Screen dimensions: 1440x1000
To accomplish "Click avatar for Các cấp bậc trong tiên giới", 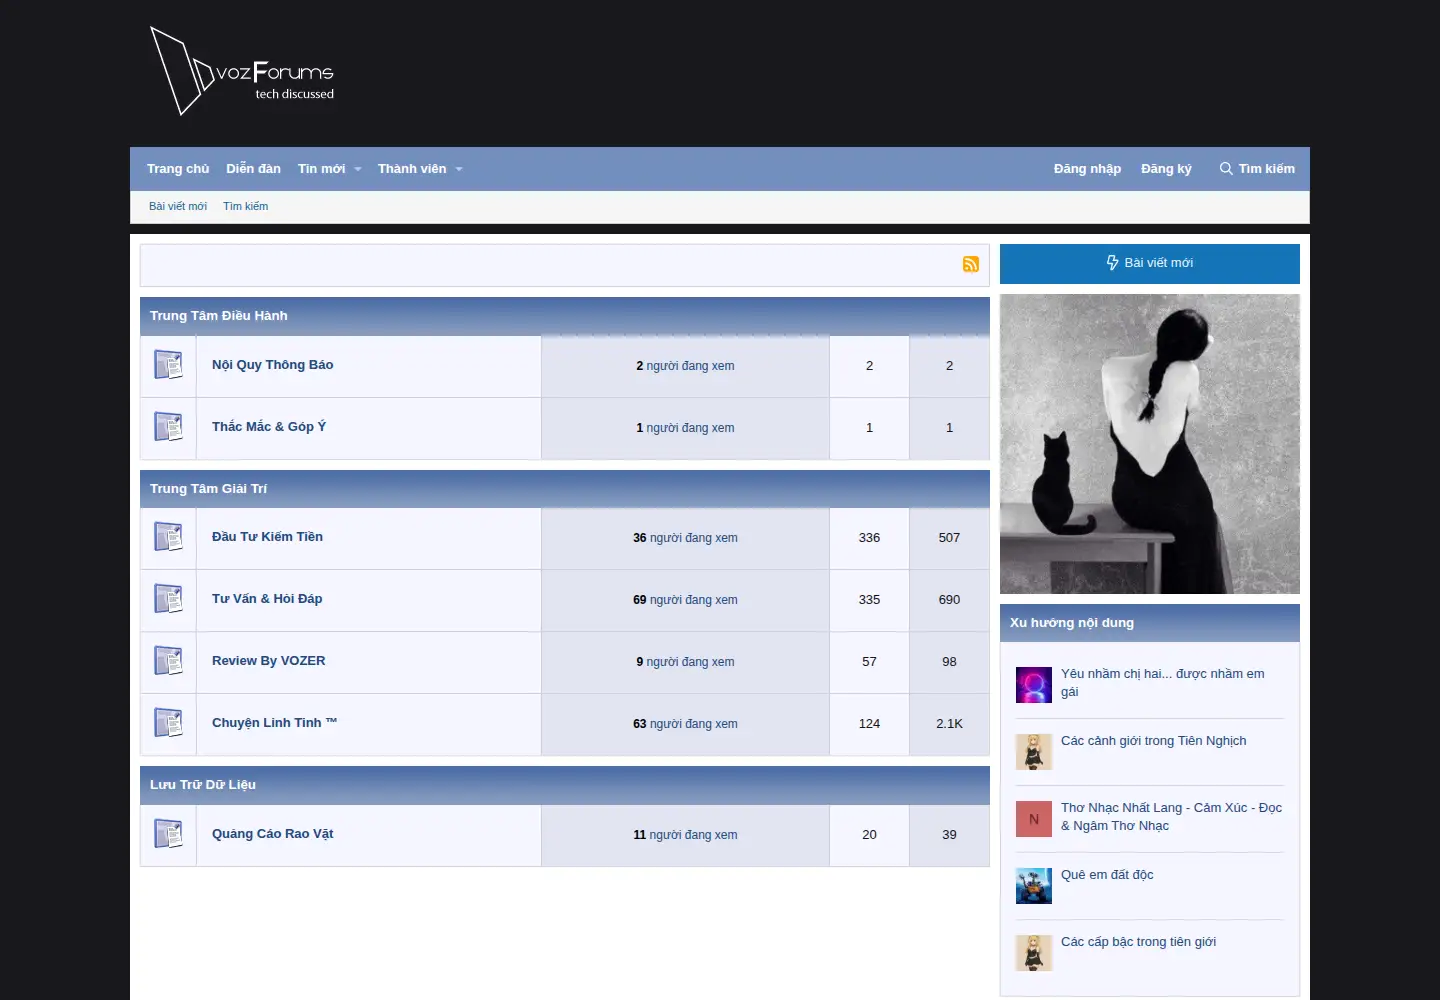I will point(1034,953).
